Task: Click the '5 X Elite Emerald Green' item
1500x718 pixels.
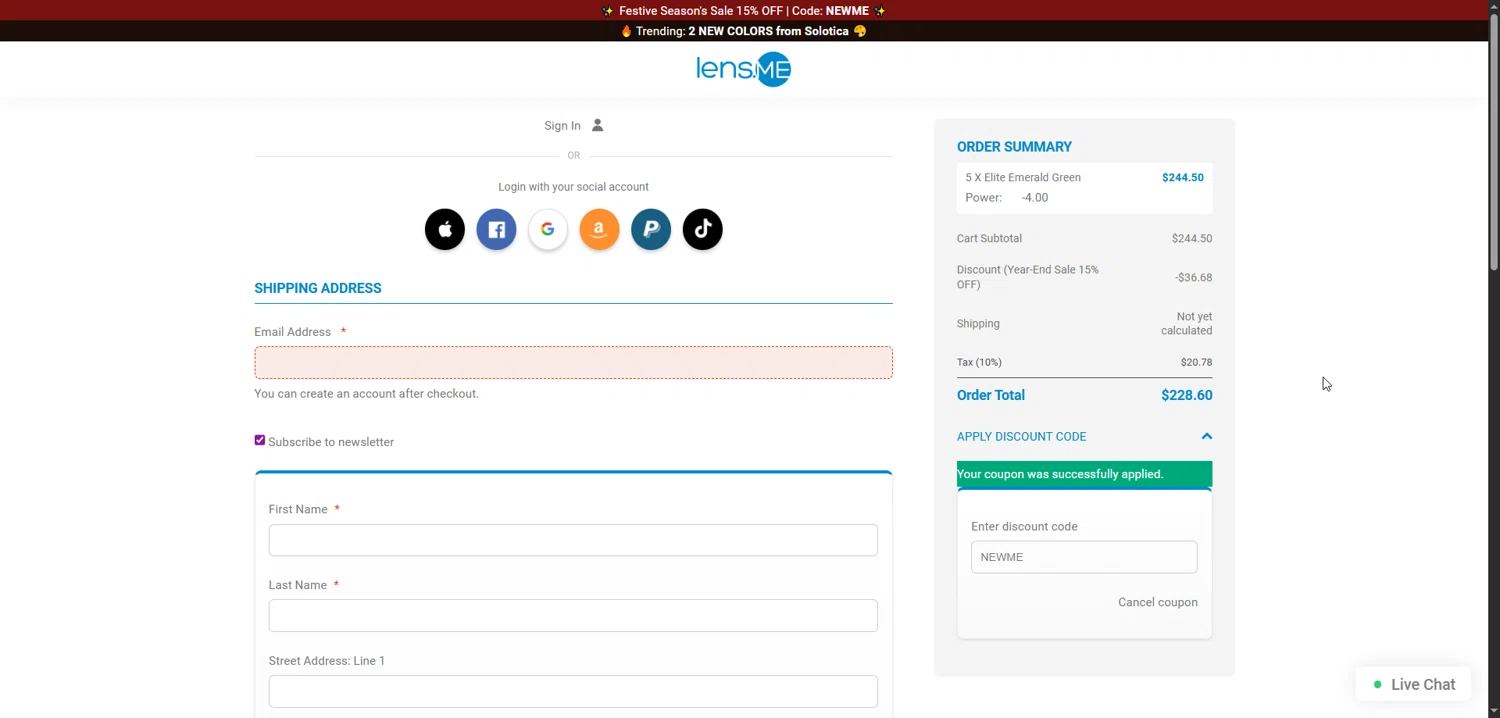Action: click(x=1023, y=177)
